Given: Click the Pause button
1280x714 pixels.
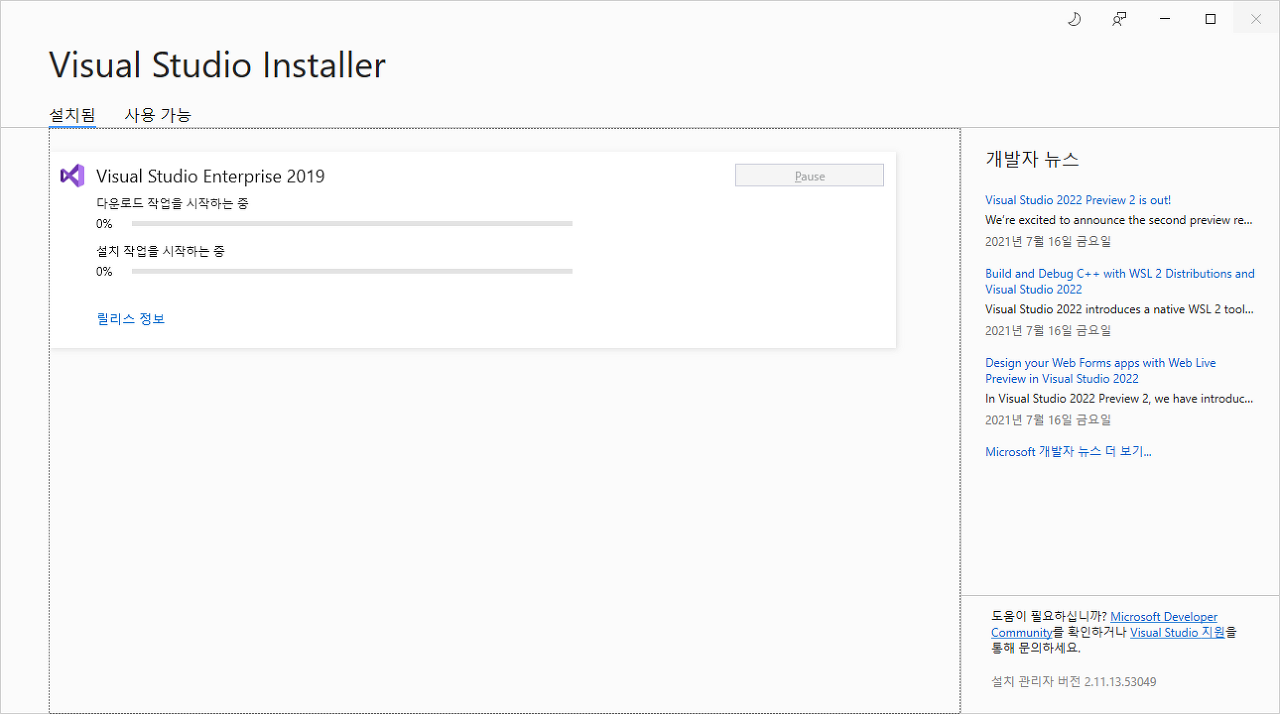Looking at the screenshot, I should (x=809, y=176).
